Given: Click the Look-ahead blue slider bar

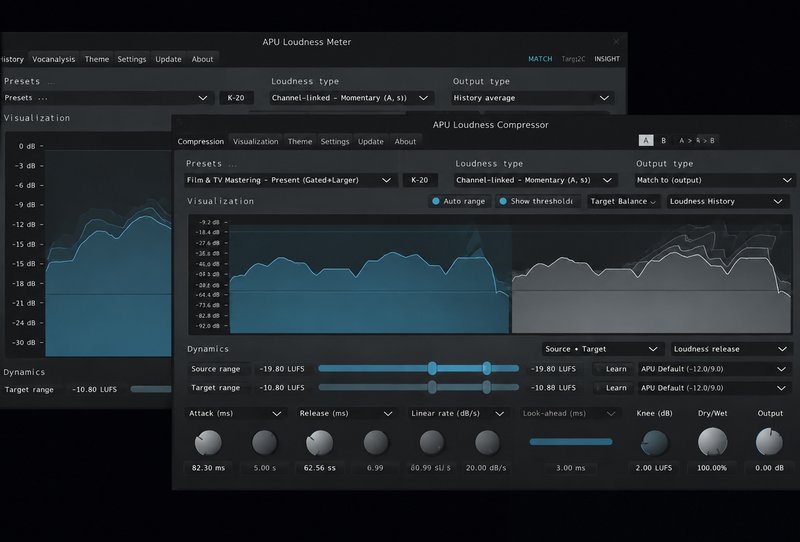Looking at the screenshot, I should point(571,442).
